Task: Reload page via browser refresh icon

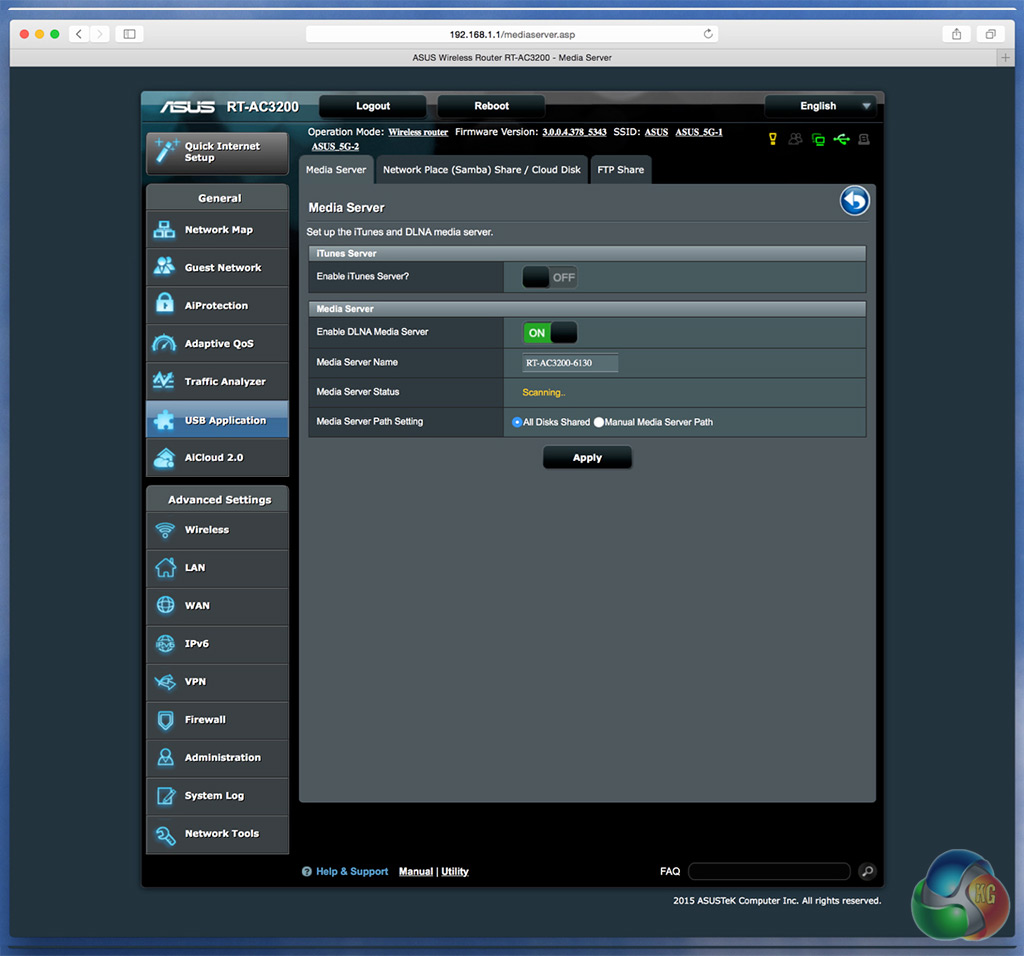Action: pos(708,34)
